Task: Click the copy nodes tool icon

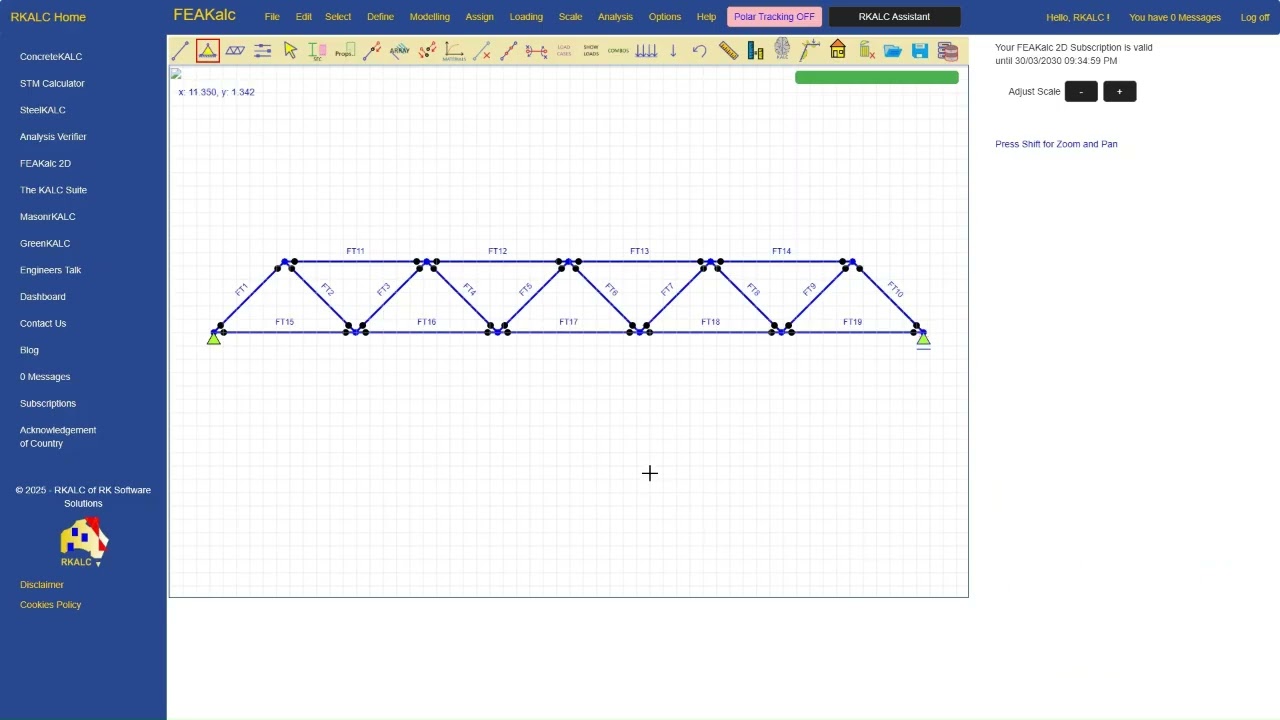Action: click(427, 50)
